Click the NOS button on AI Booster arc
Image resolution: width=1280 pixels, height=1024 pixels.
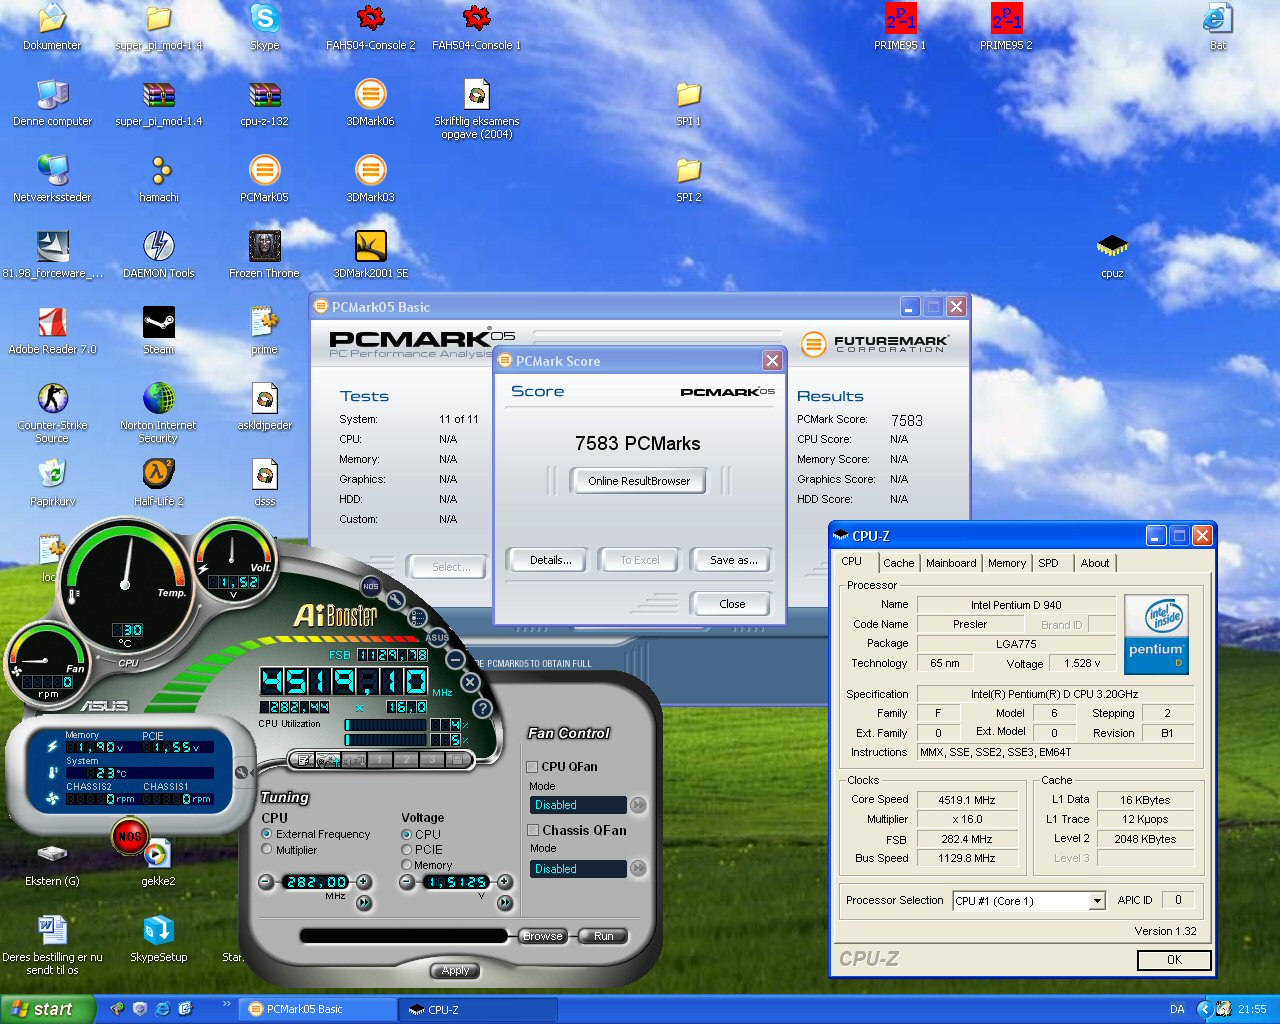click(x=371, y=586)
